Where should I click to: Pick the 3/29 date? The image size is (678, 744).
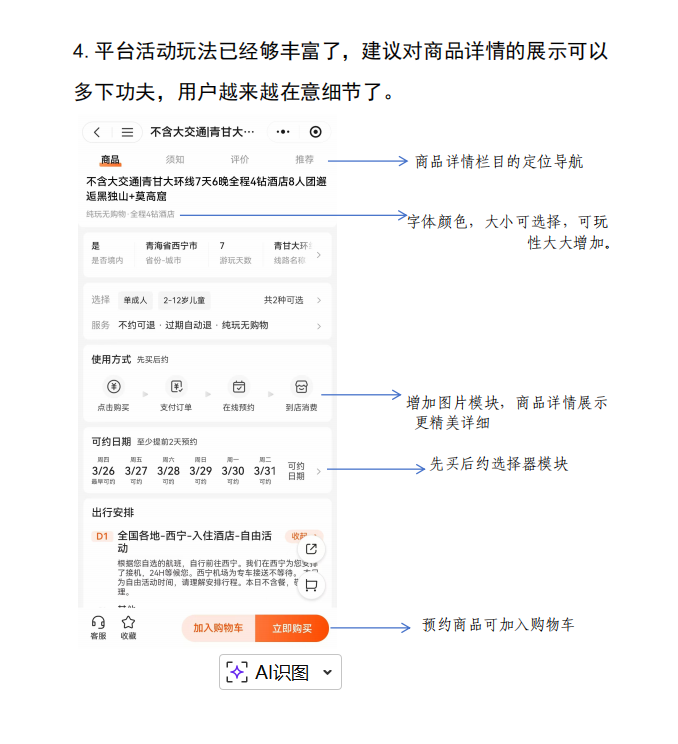(201, 471)
